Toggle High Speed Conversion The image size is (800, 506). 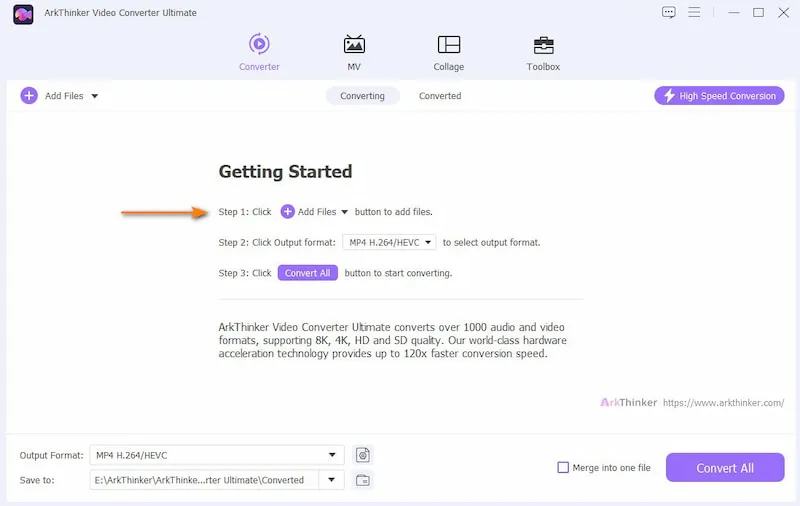(x=720, y=96)
